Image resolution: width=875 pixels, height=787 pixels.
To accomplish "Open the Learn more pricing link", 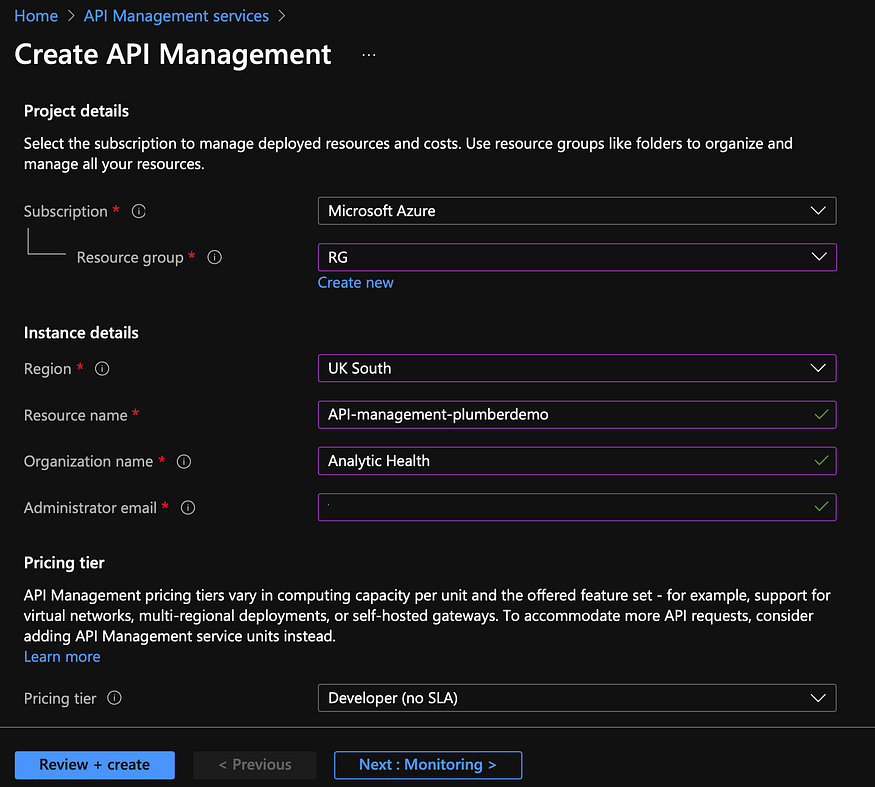I will [x=62, y=657].
